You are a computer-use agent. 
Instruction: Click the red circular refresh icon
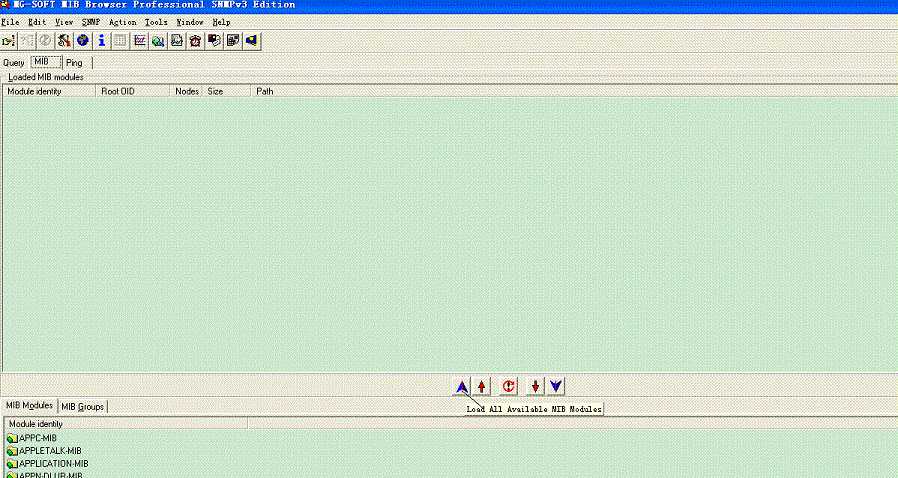[x=508, y=386]
